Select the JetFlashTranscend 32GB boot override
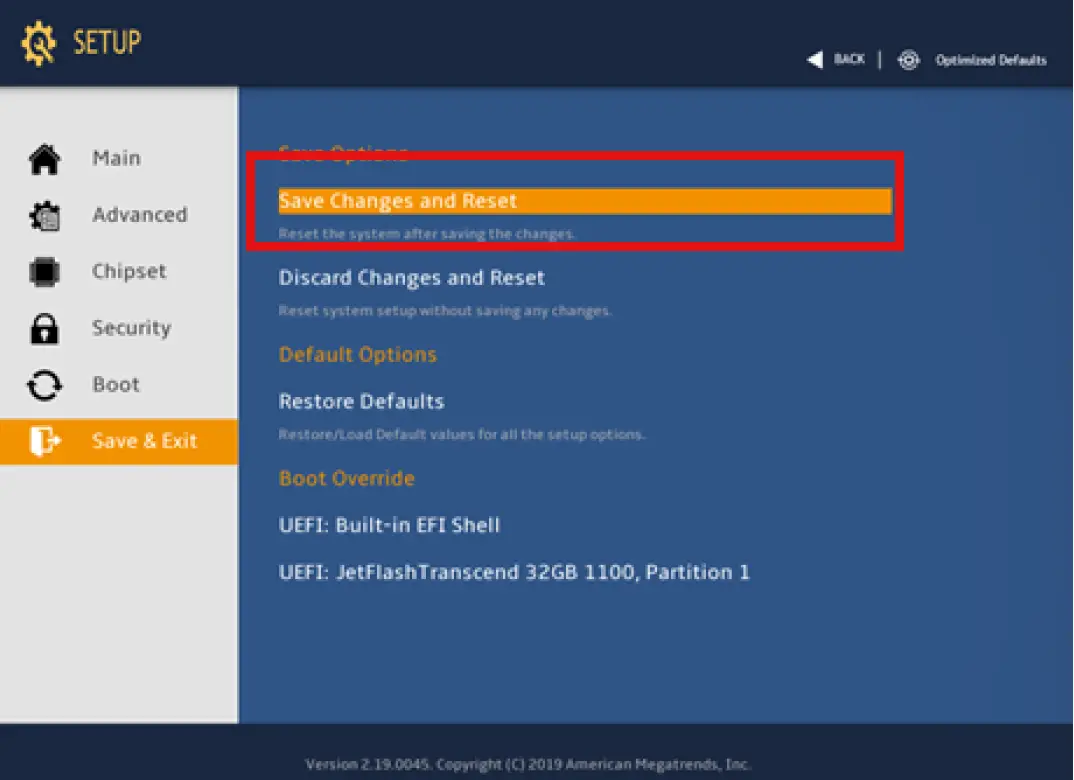The image size is (1074, 780). 513,572
